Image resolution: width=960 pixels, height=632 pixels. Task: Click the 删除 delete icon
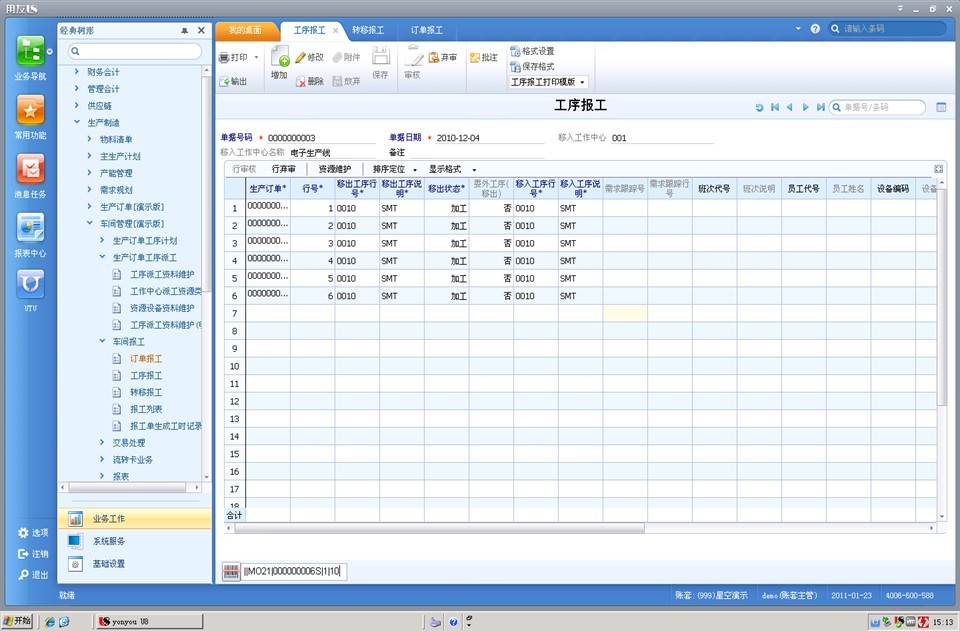(301, 81)
